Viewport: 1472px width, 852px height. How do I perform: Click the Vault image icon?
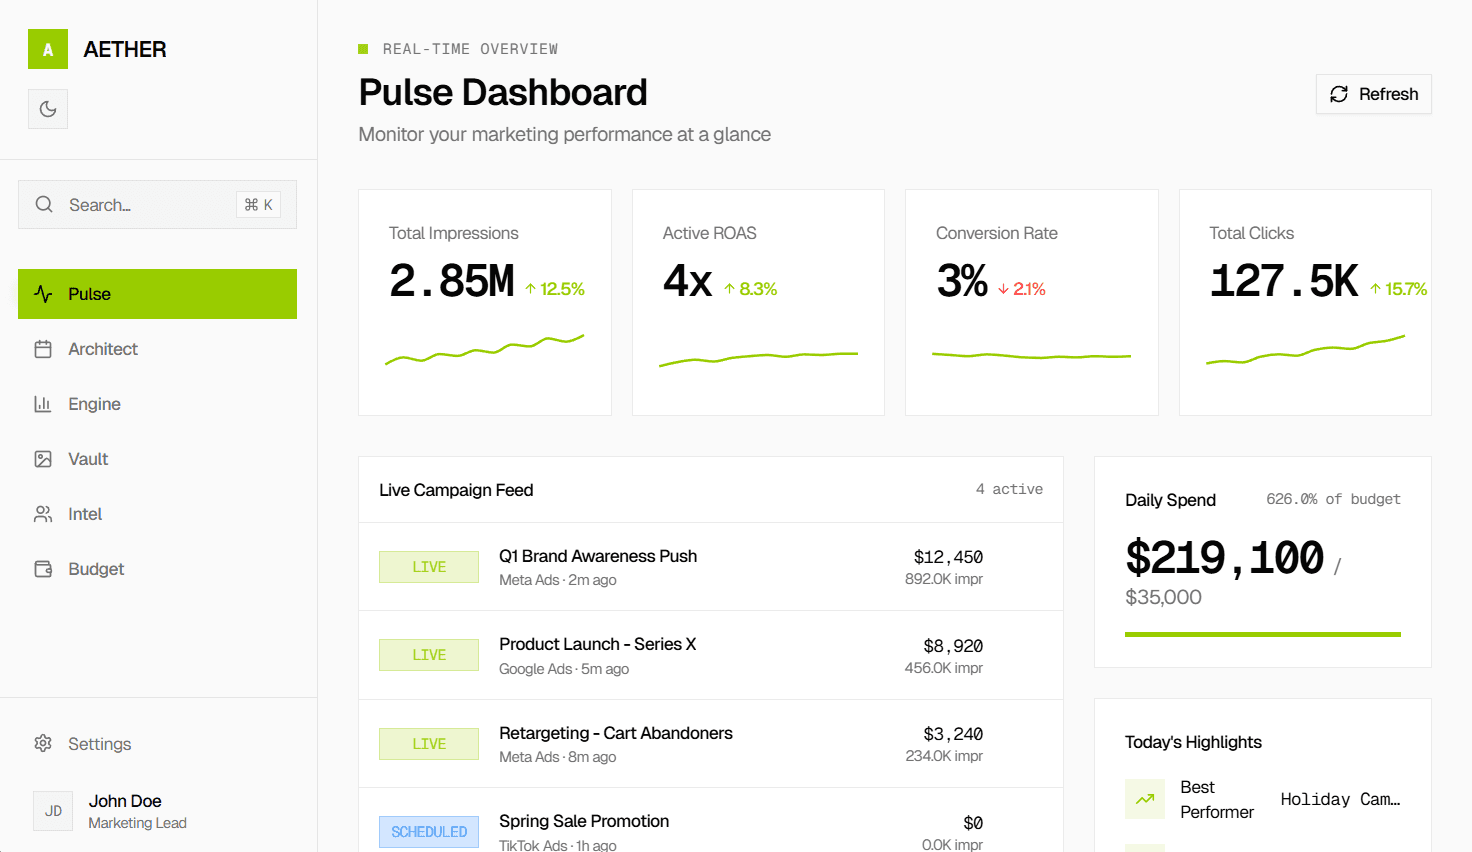[x=43, y=459]
